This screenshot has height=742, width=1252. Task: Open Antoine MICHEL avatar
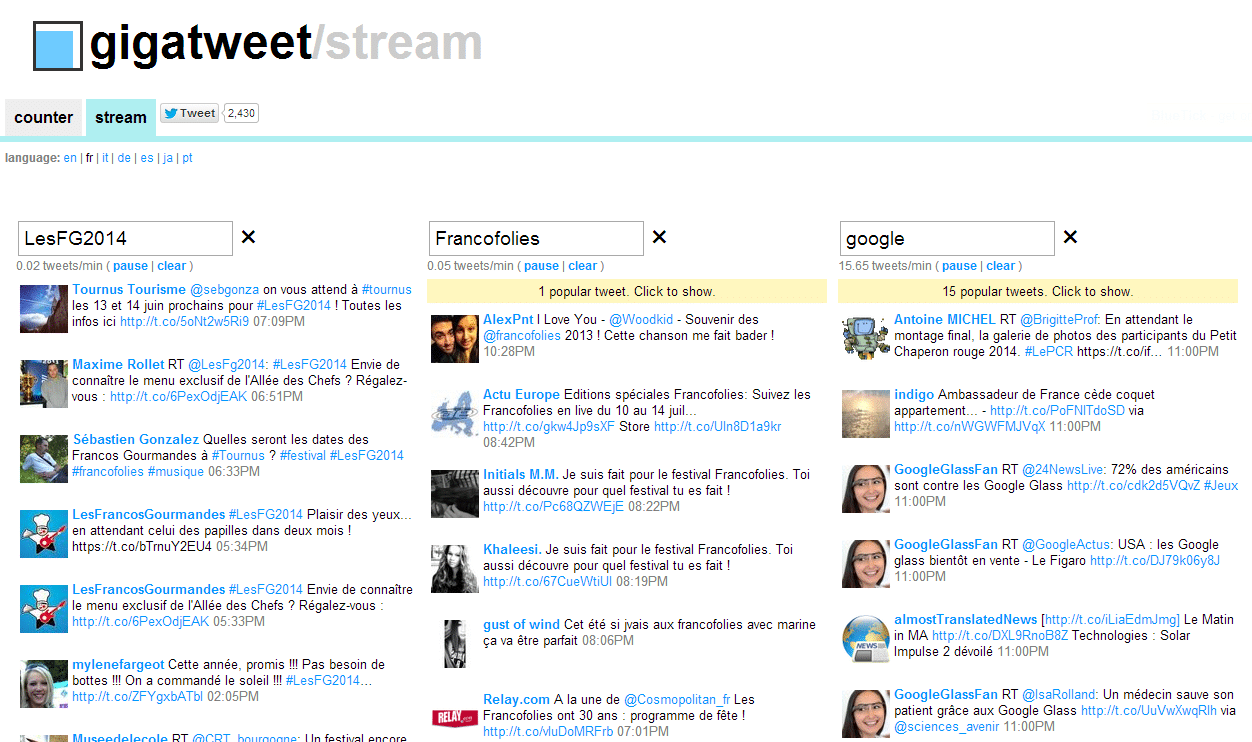(866, 338)
